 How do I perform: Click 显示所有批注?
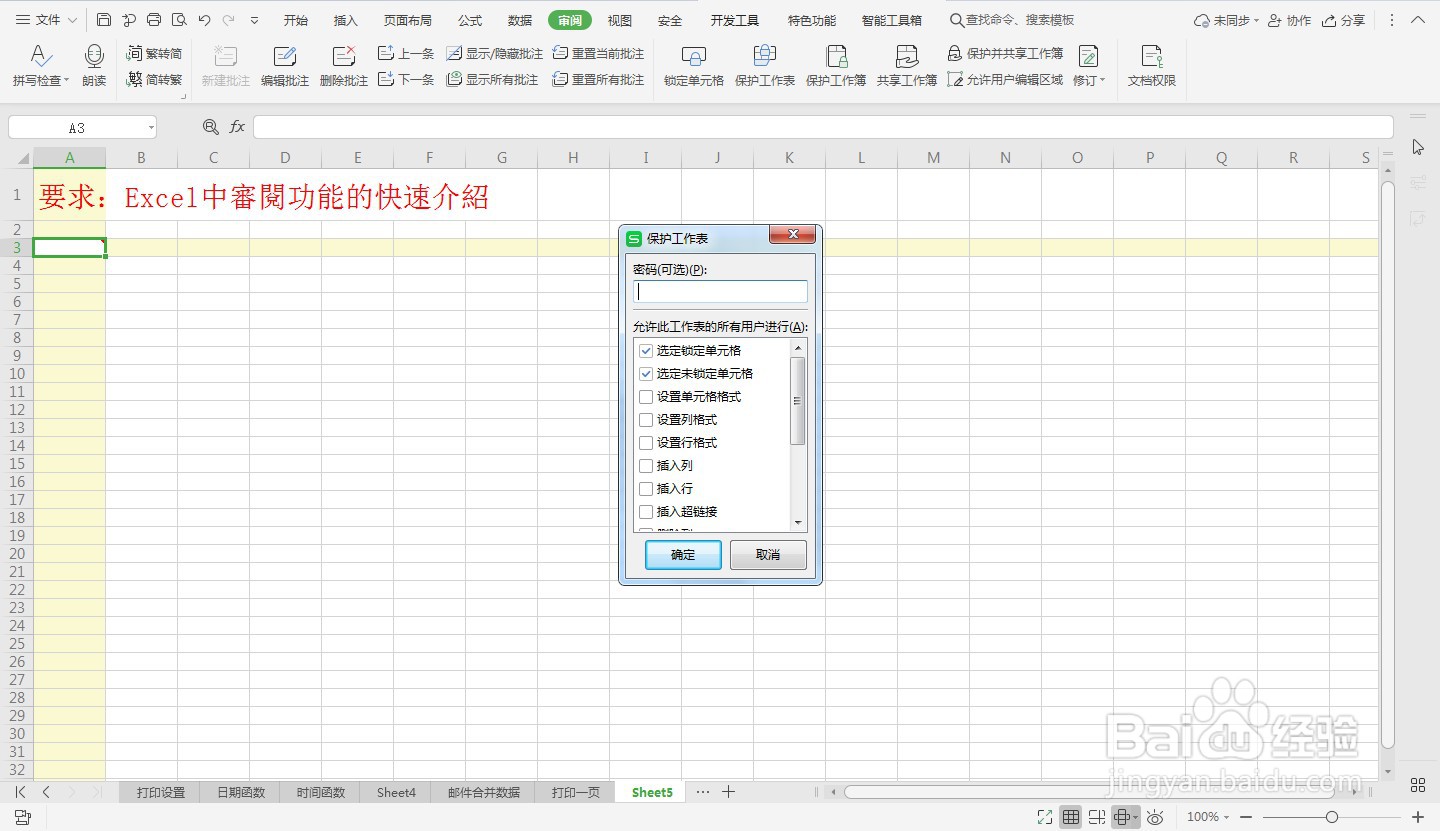(x=492, y=80)
